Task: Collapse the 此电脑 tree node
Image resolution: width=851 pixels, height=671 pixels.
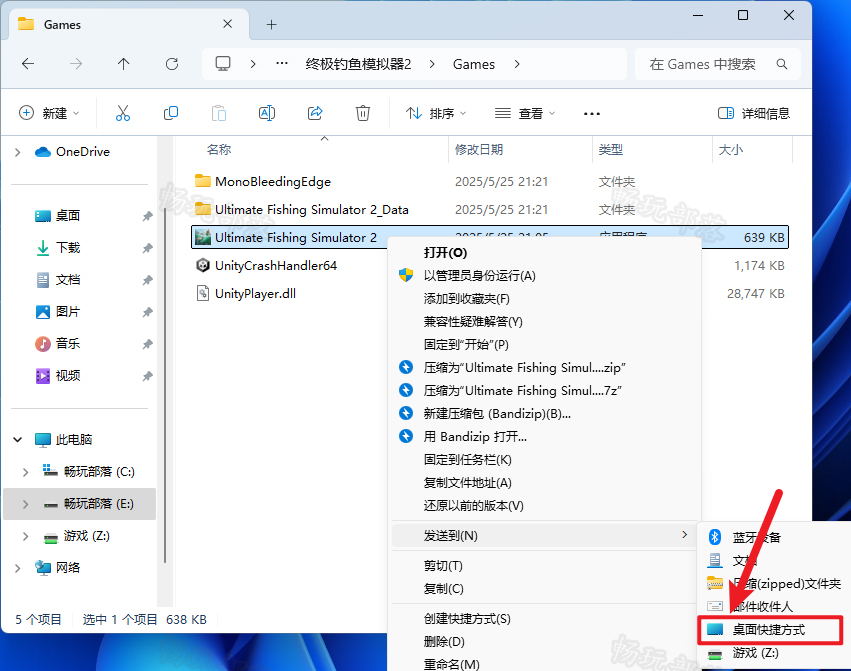Action: 17,439
